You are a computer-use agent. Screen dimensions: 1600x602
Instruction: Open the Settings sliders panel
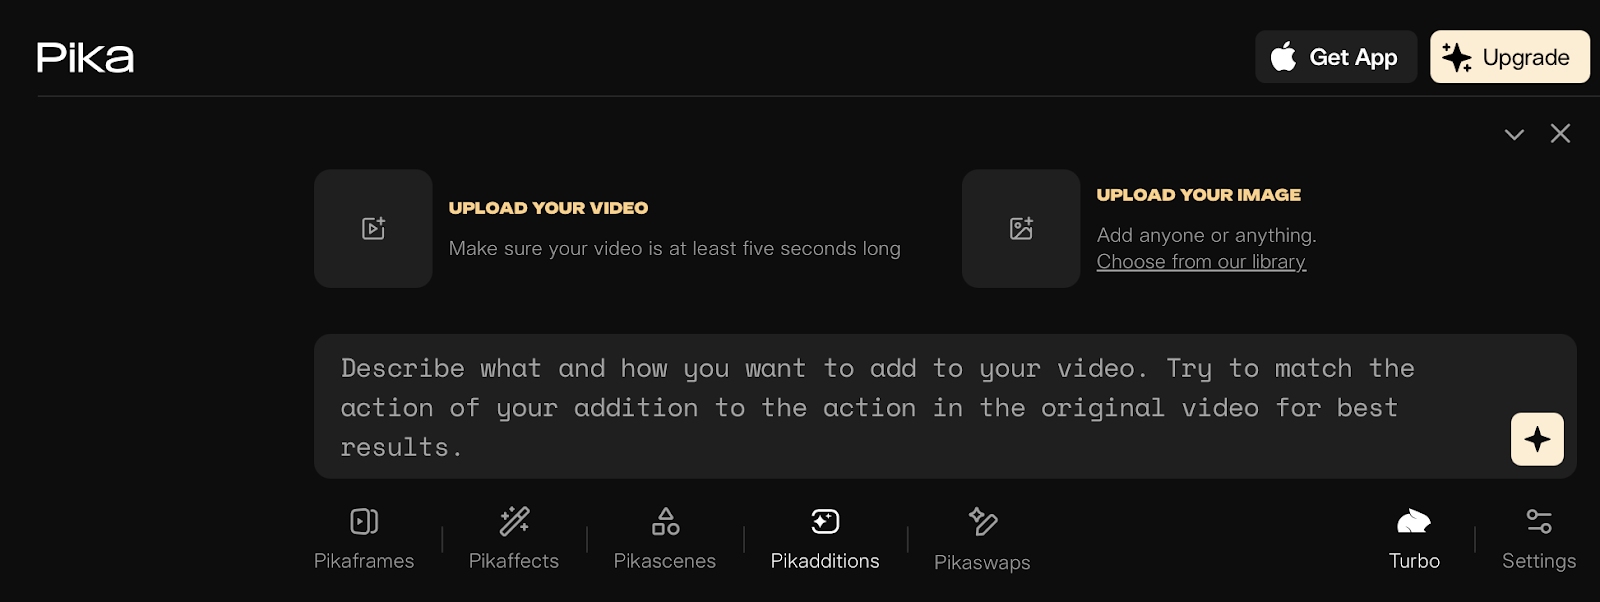[x=1539, y=539]
